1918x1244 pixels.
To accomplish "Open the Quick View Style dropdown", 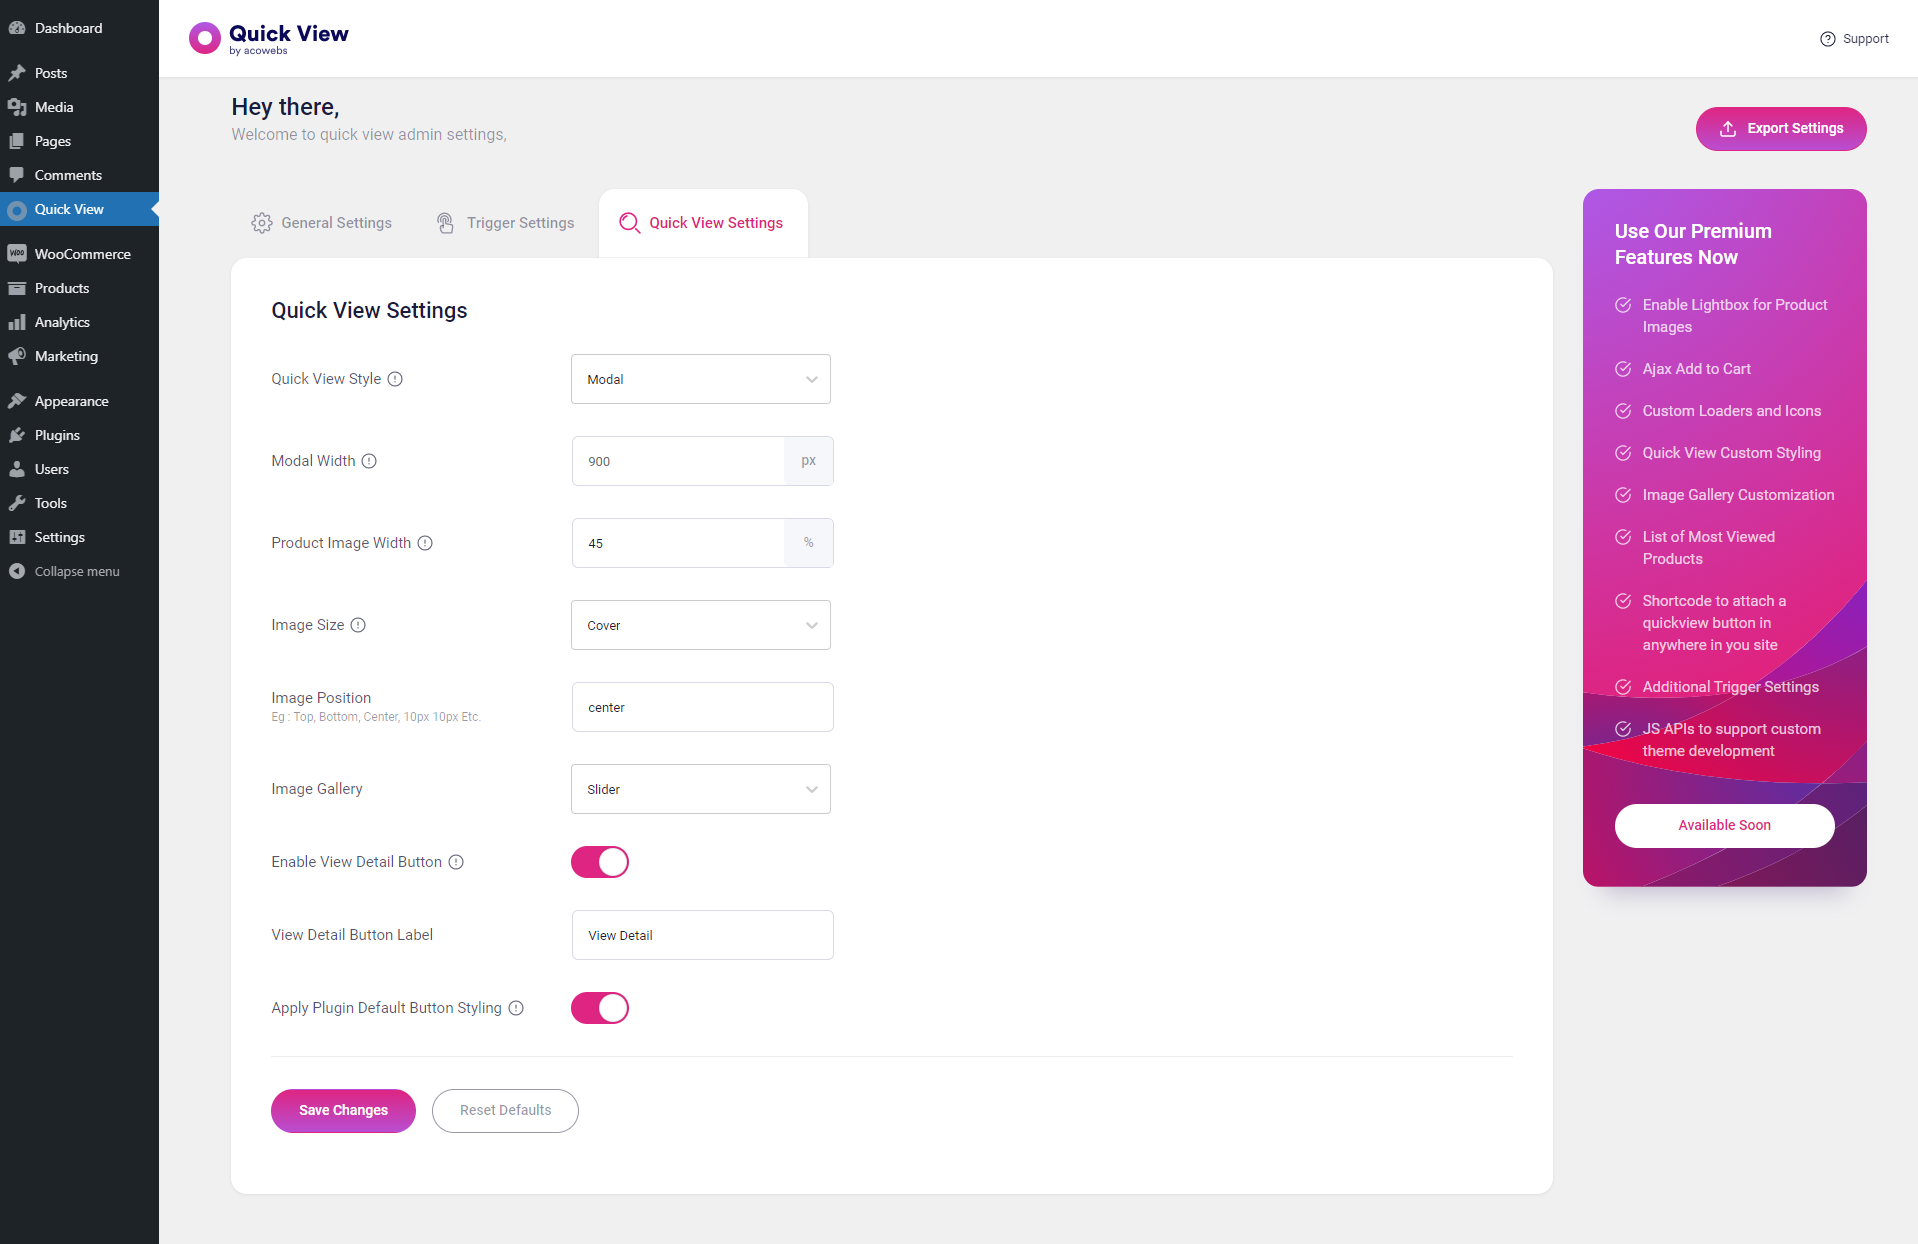I will coord(700,379).
